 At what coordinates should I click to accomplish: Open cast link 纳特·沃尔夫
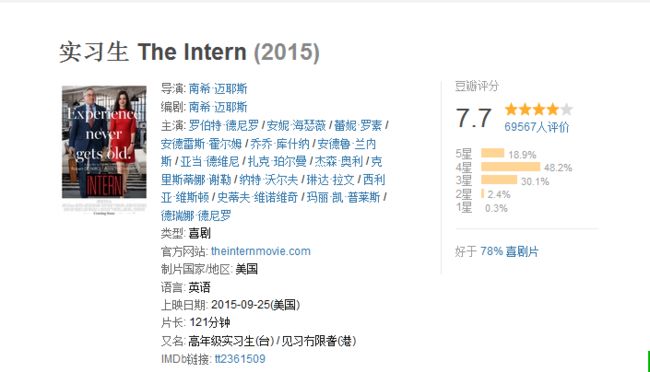[269, 180]
